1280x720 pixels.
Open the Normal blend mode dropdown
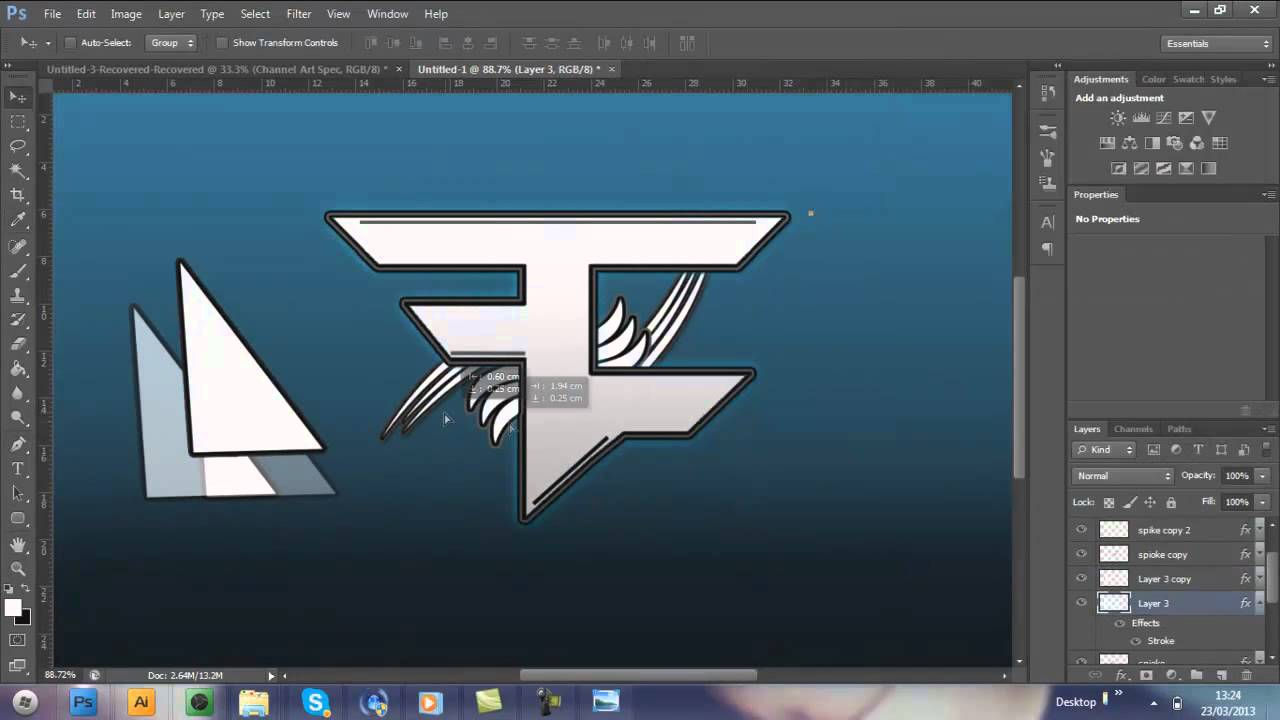(1123, 476)
